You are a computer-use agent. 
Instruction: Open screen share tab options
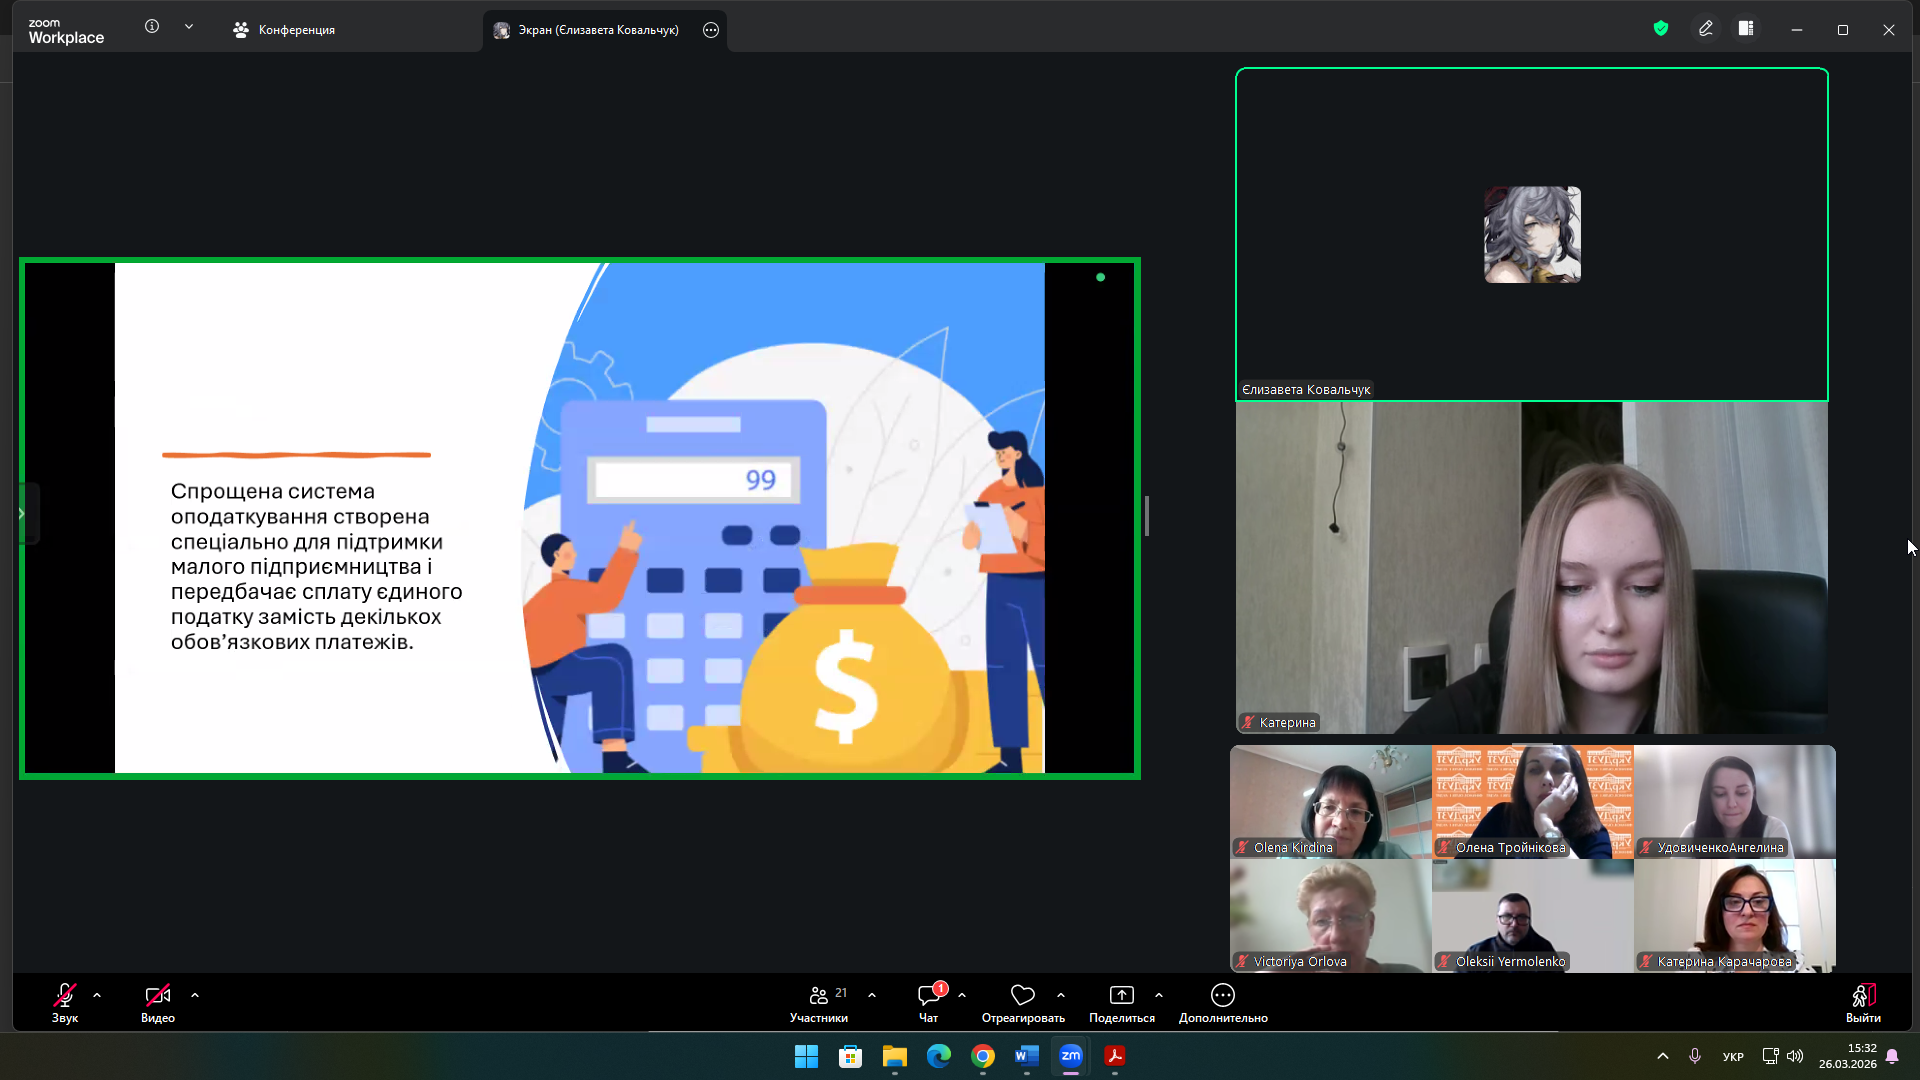[x=711, y=30]
